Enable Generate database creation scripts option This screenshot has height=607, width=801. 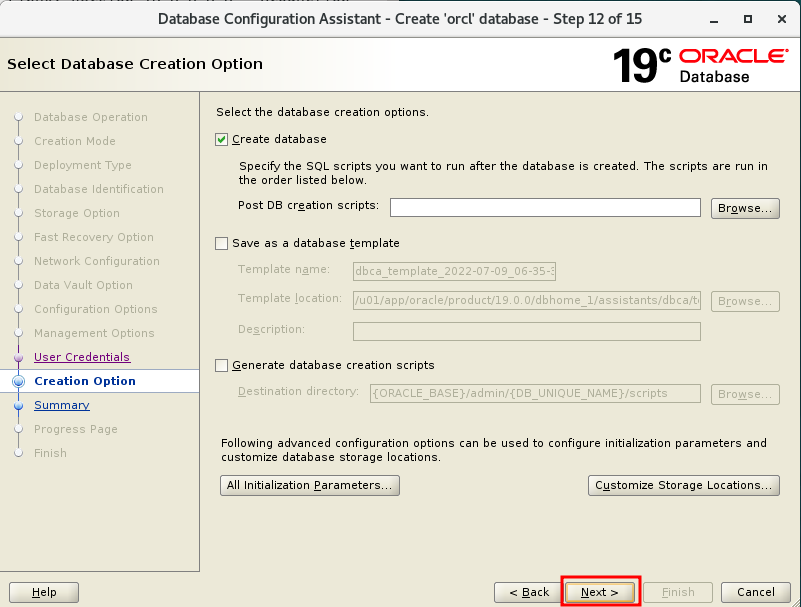pos(221,365)
